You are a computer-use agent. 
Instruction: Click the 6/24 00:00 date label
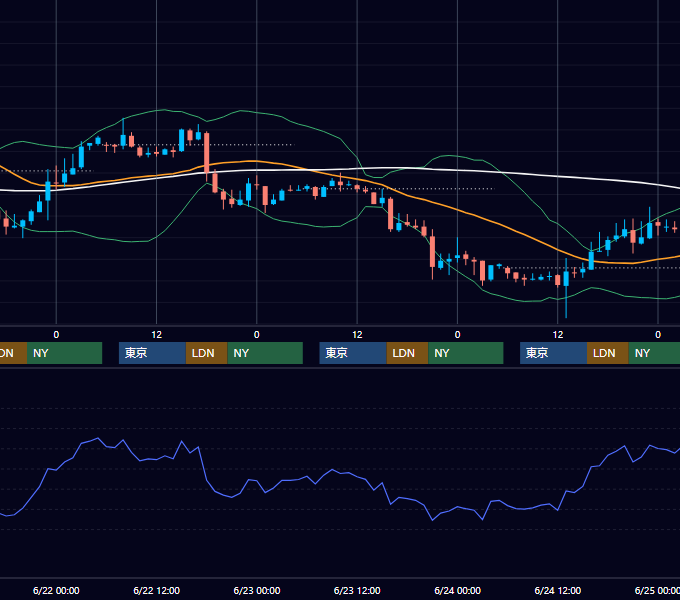click(458, 590)
